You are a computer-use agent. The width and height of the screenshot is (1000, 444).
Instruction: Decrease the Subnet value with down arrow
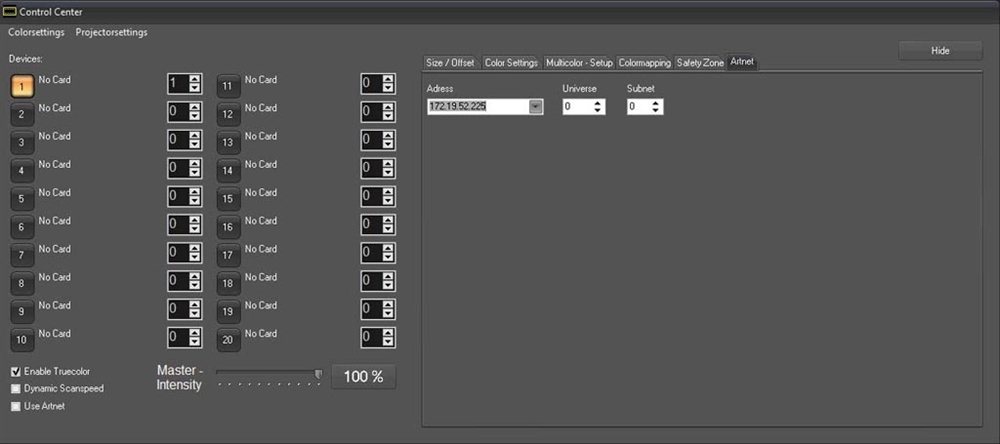pyautogui.click(x=656, y=111)
